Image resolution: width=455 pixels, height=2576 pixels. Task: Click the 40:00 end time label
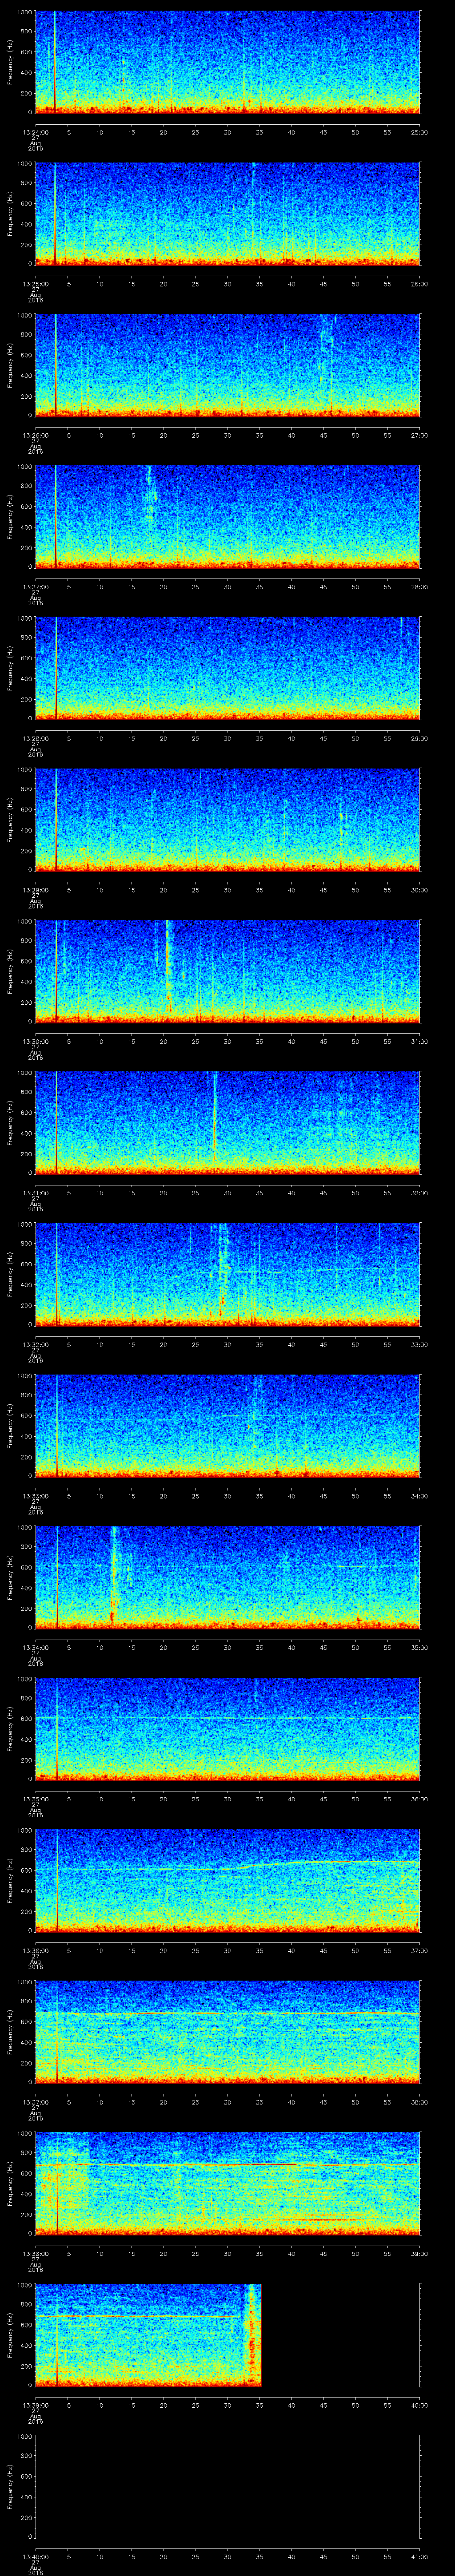coord(420,2405)
